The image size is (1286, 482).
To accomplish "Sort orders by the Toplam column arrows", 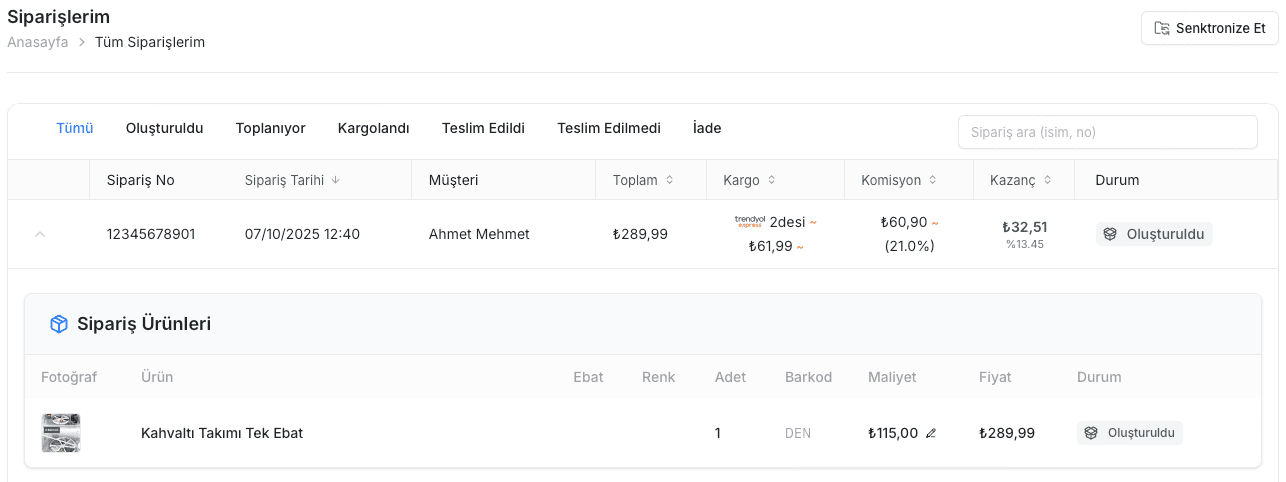I will point(669,180).
